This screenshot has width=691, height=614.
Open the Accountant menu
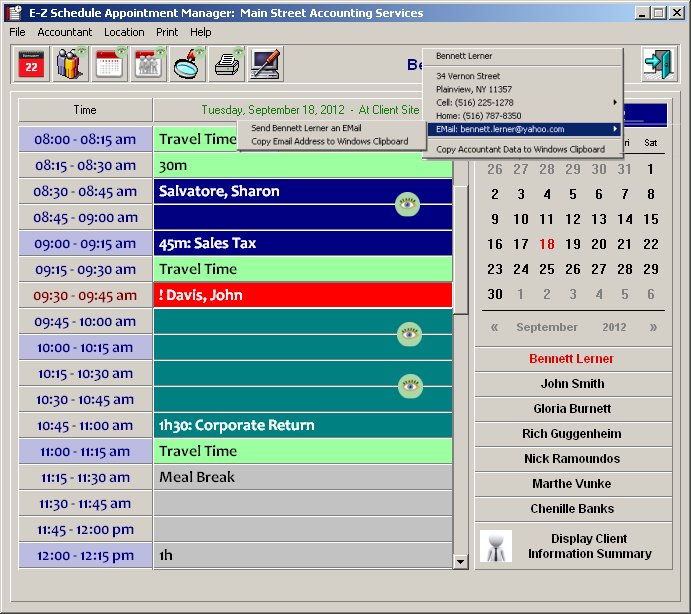point(65,32)
